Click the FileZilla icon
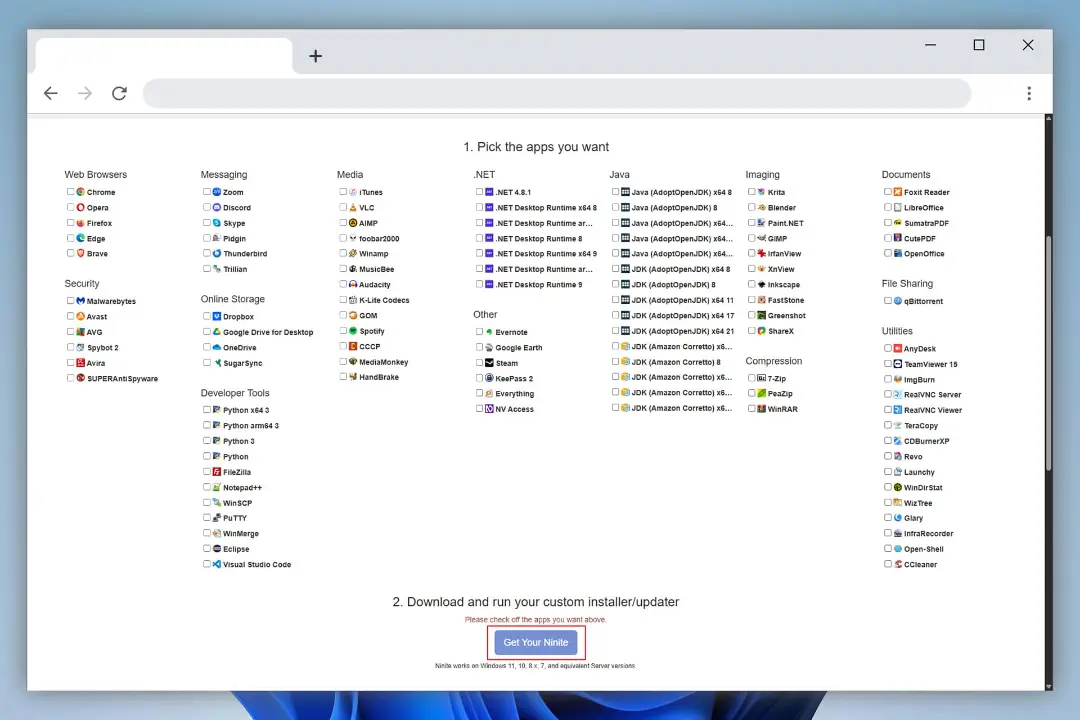This screenshot has width=1080, height=720. coord(217,472)
